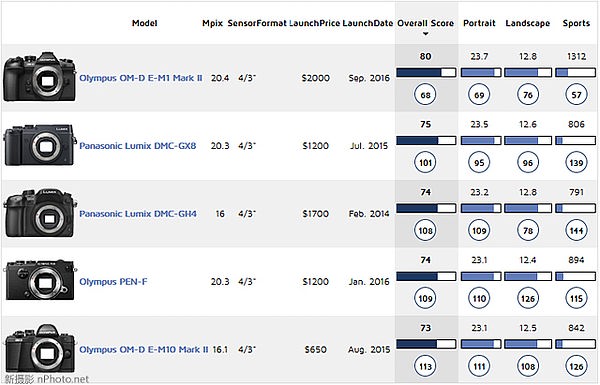Open the Panasonic Lumix DMC-GH4 link

pyautogui.click(x=138, y=214)
